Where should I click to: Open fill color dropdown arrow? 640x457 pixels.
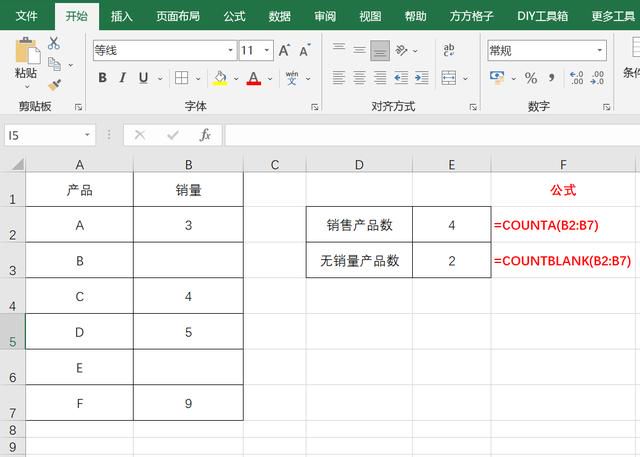point(236,78)
